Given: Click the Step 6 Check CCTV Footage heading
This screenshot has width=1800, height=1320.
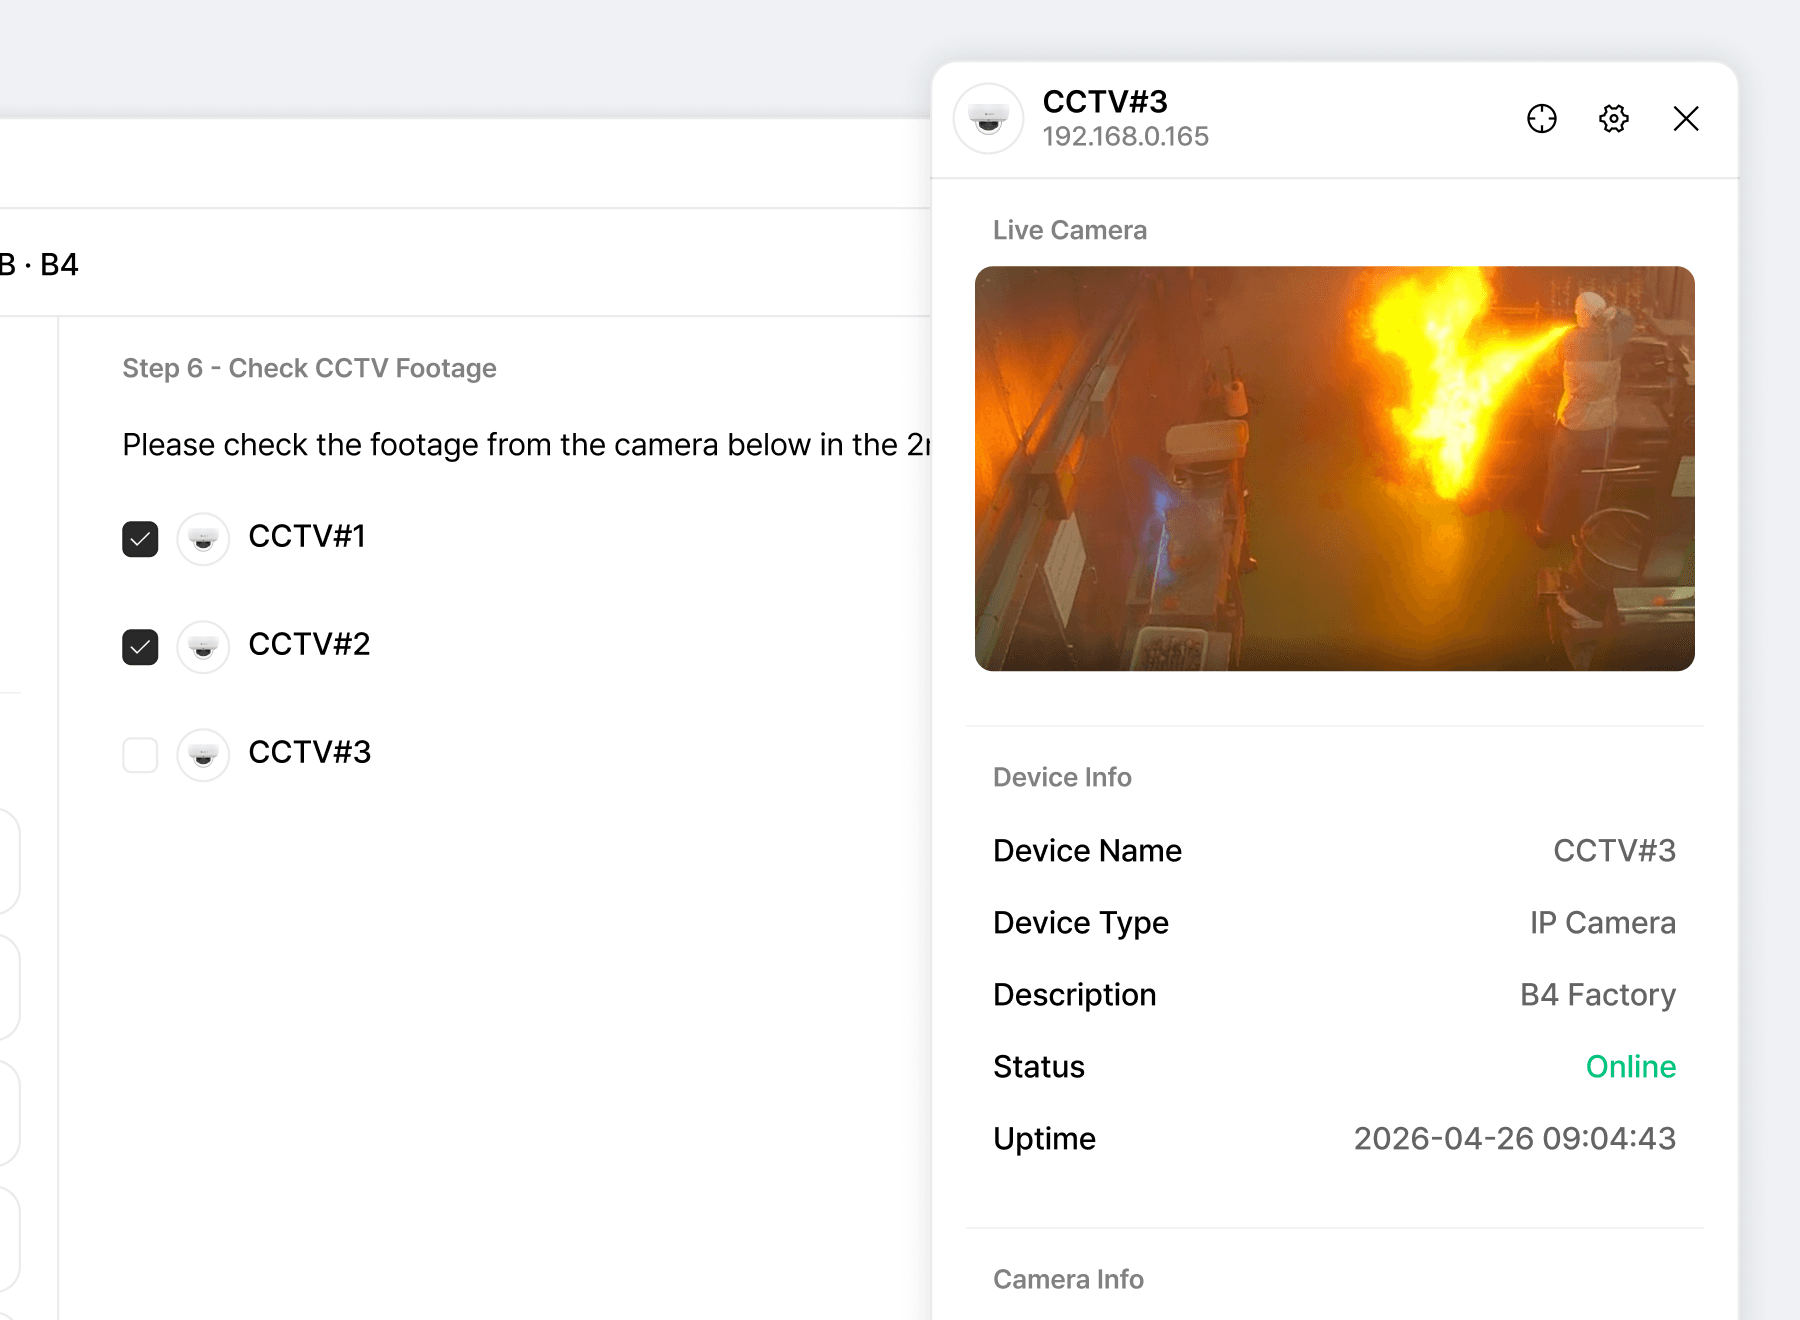Looking at the screenshot, I should tap(309, 369).
